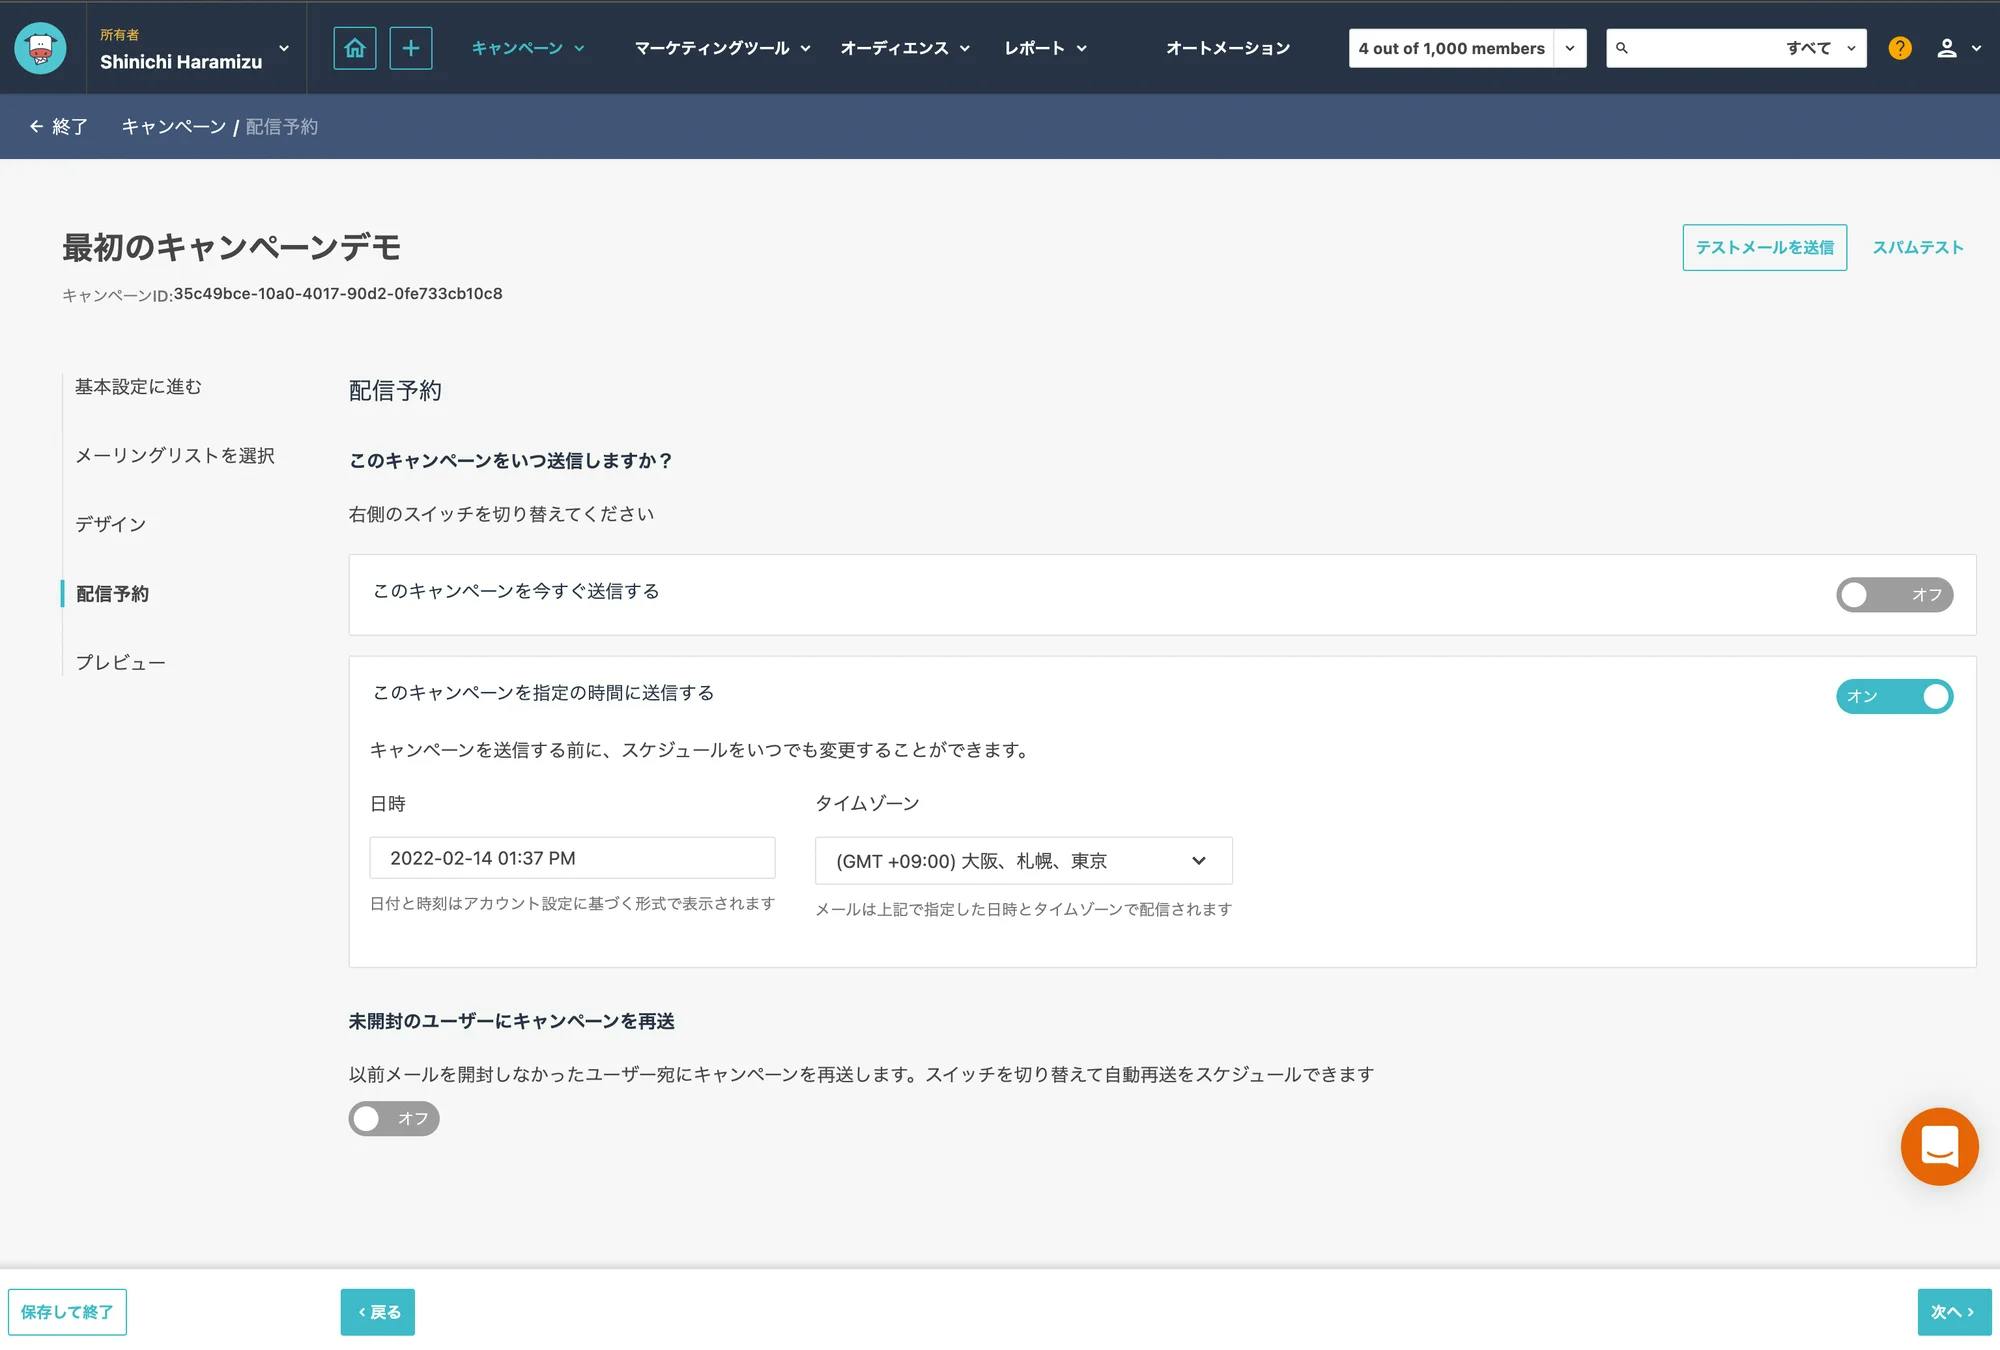Click the date-time field 2022-02-14
2000x1350 pixels.
point(572,858)
